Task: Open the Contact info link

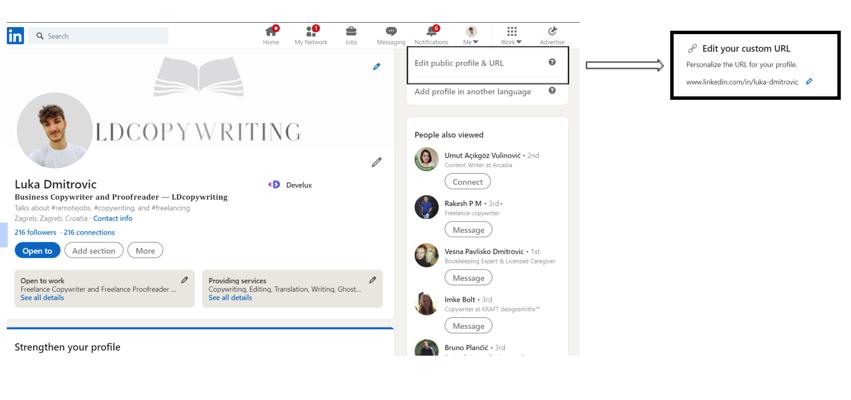Action: click(x=113, y=218)
